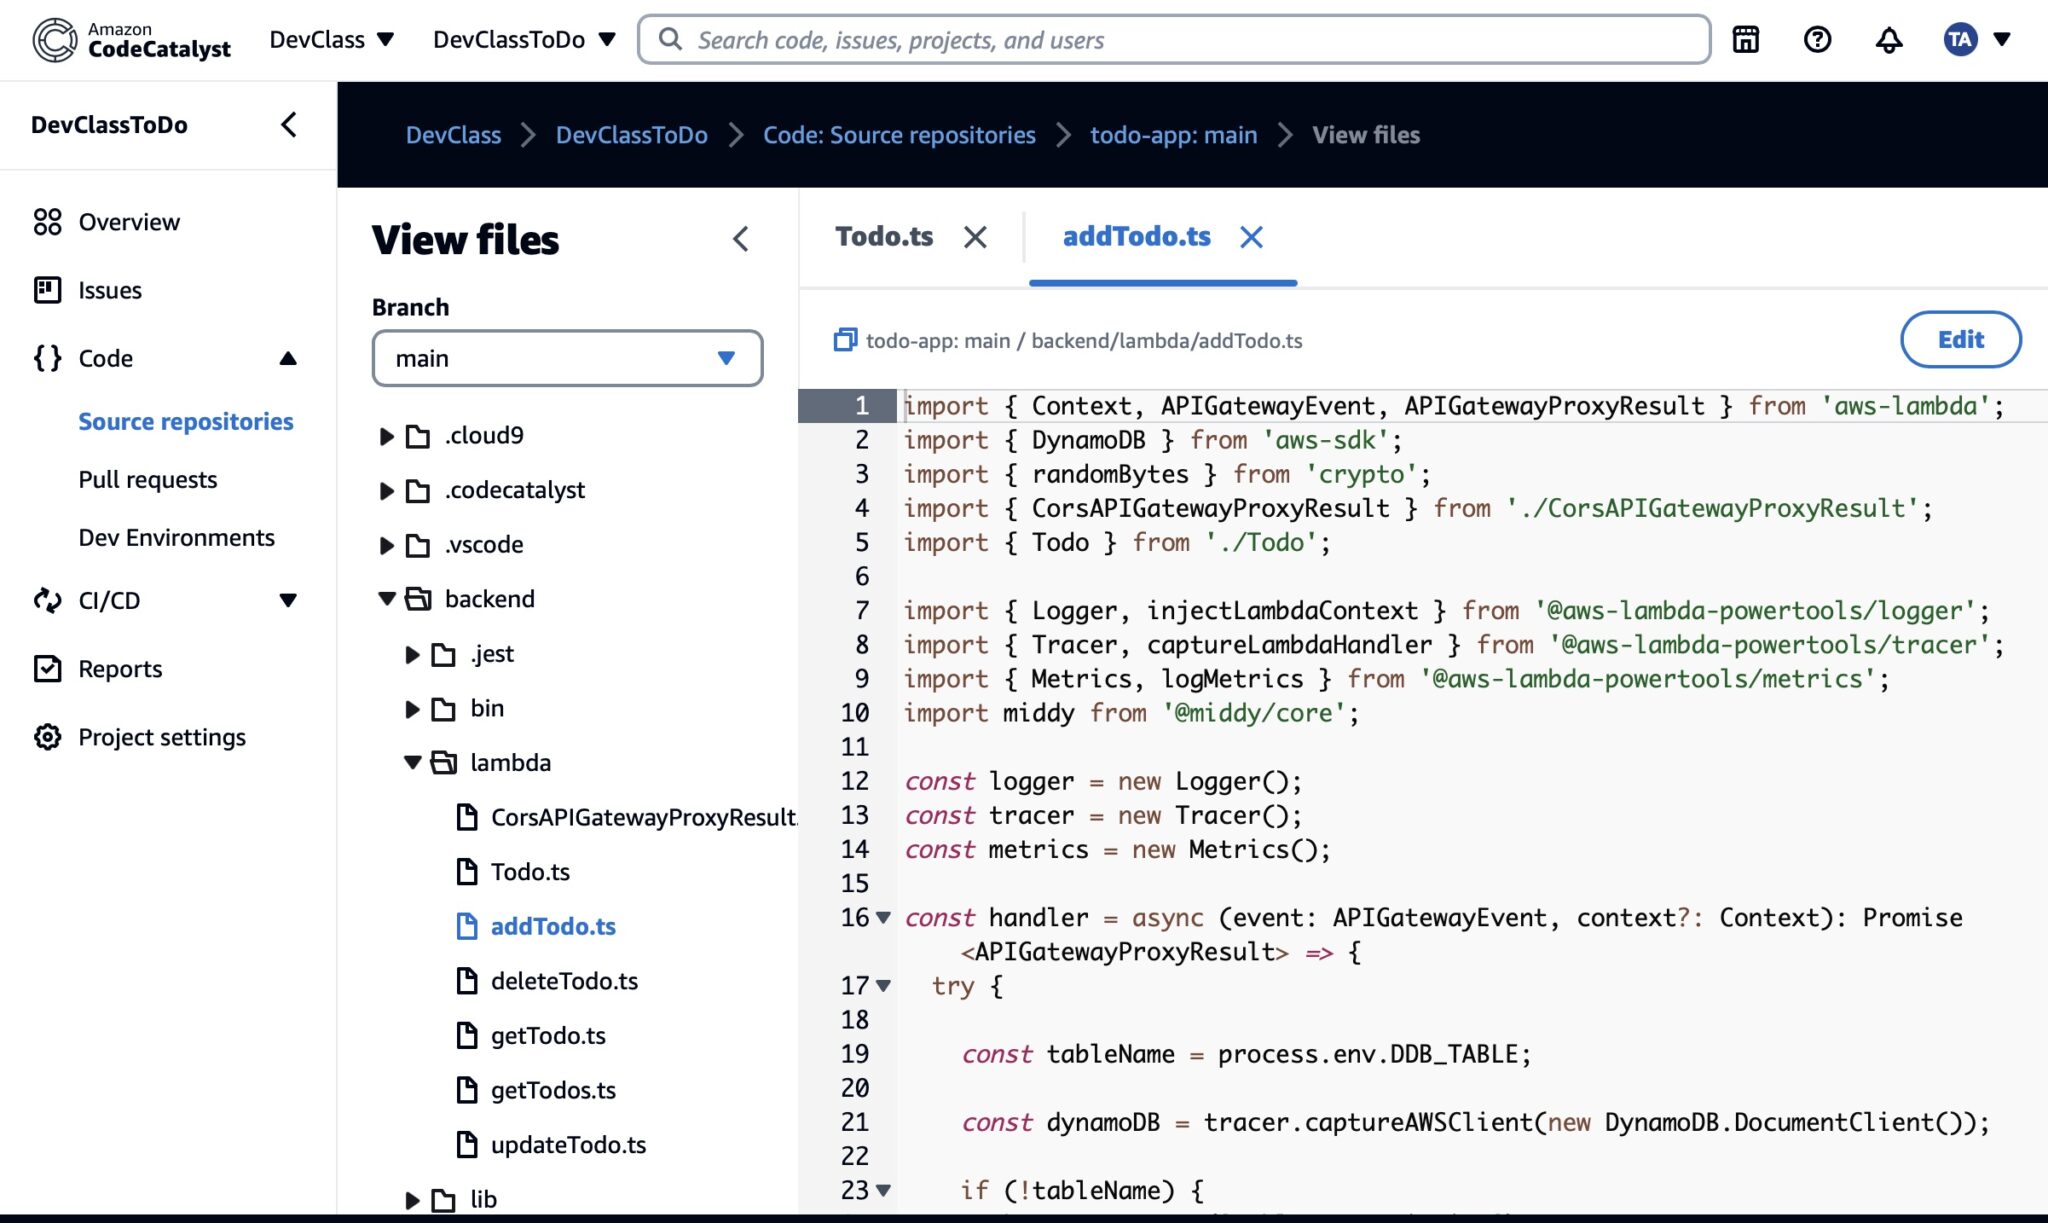
Task: Close the addTodo.ts tab
Action: [1251, 237]
